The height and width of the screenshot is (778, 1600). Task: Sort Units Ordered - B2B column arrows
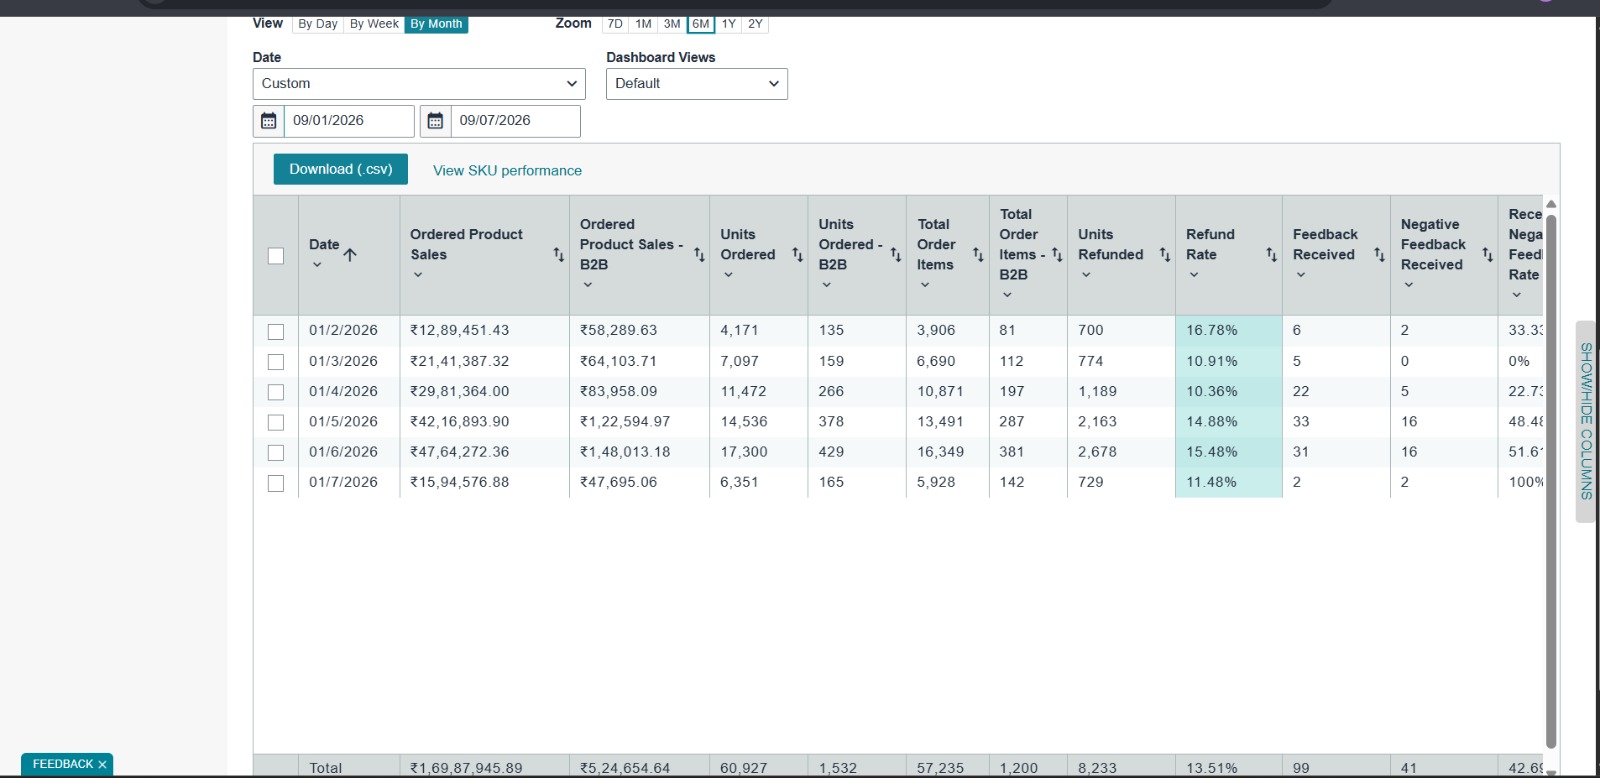(896, 255)
